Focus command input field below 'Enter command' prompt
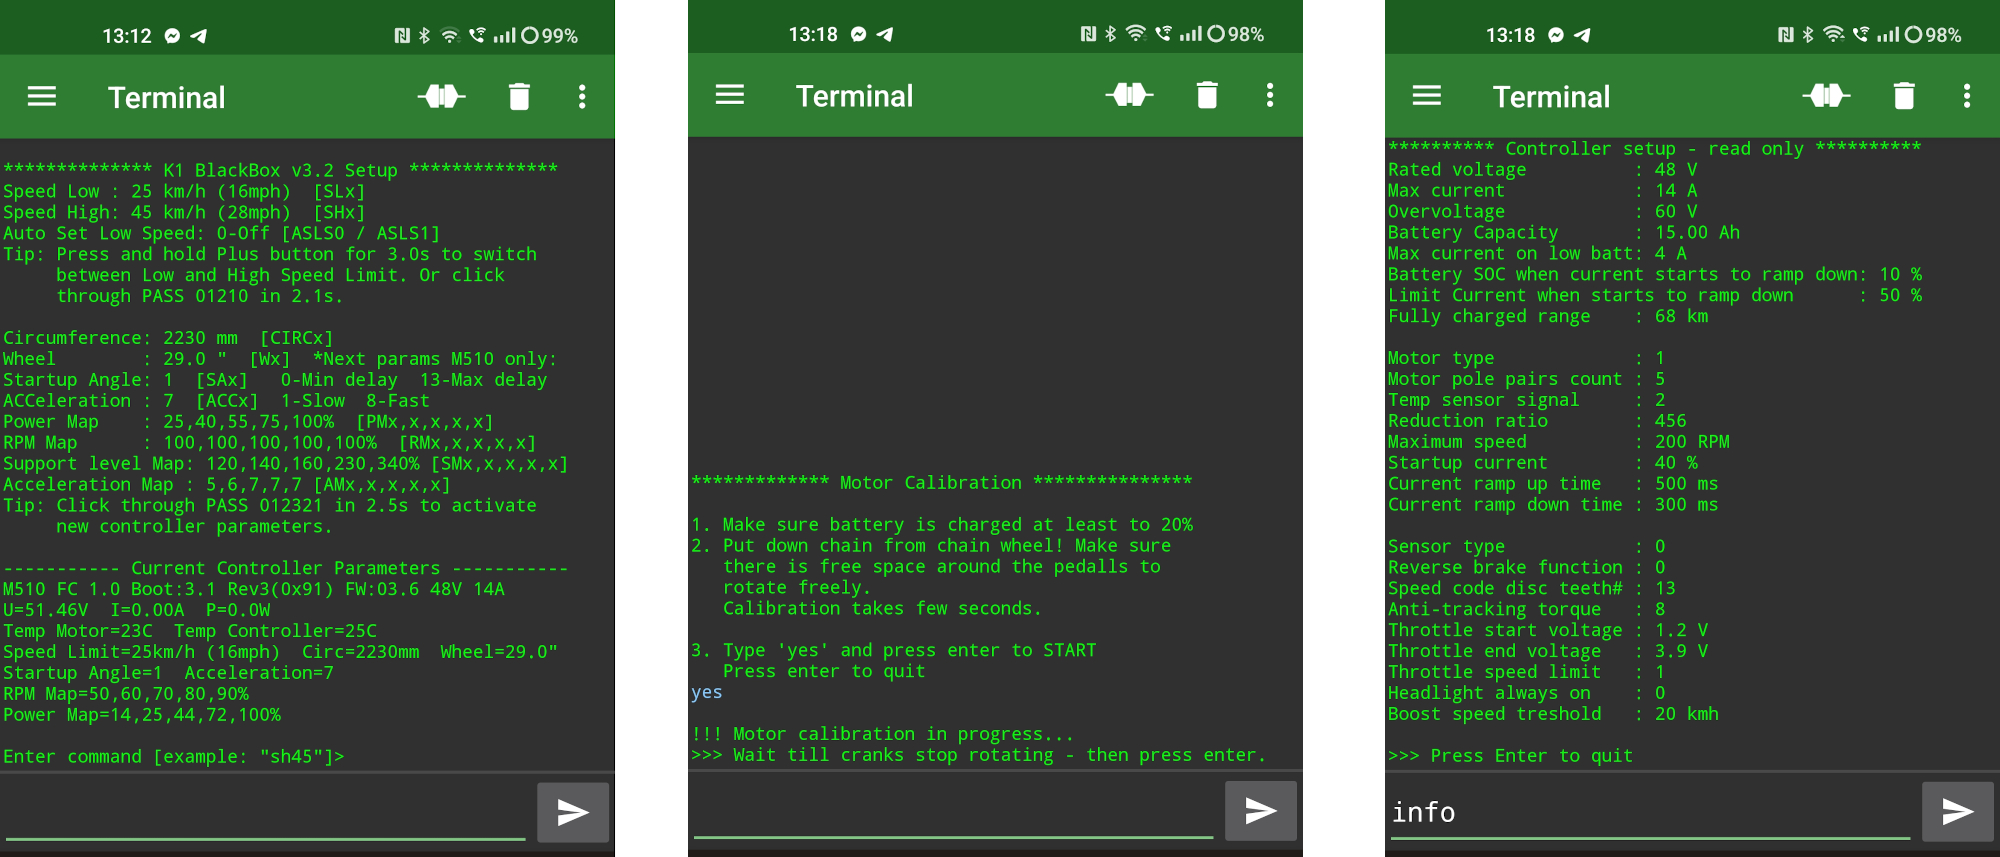The width and height of the screenshot is (2000, 857). (265, 812)
